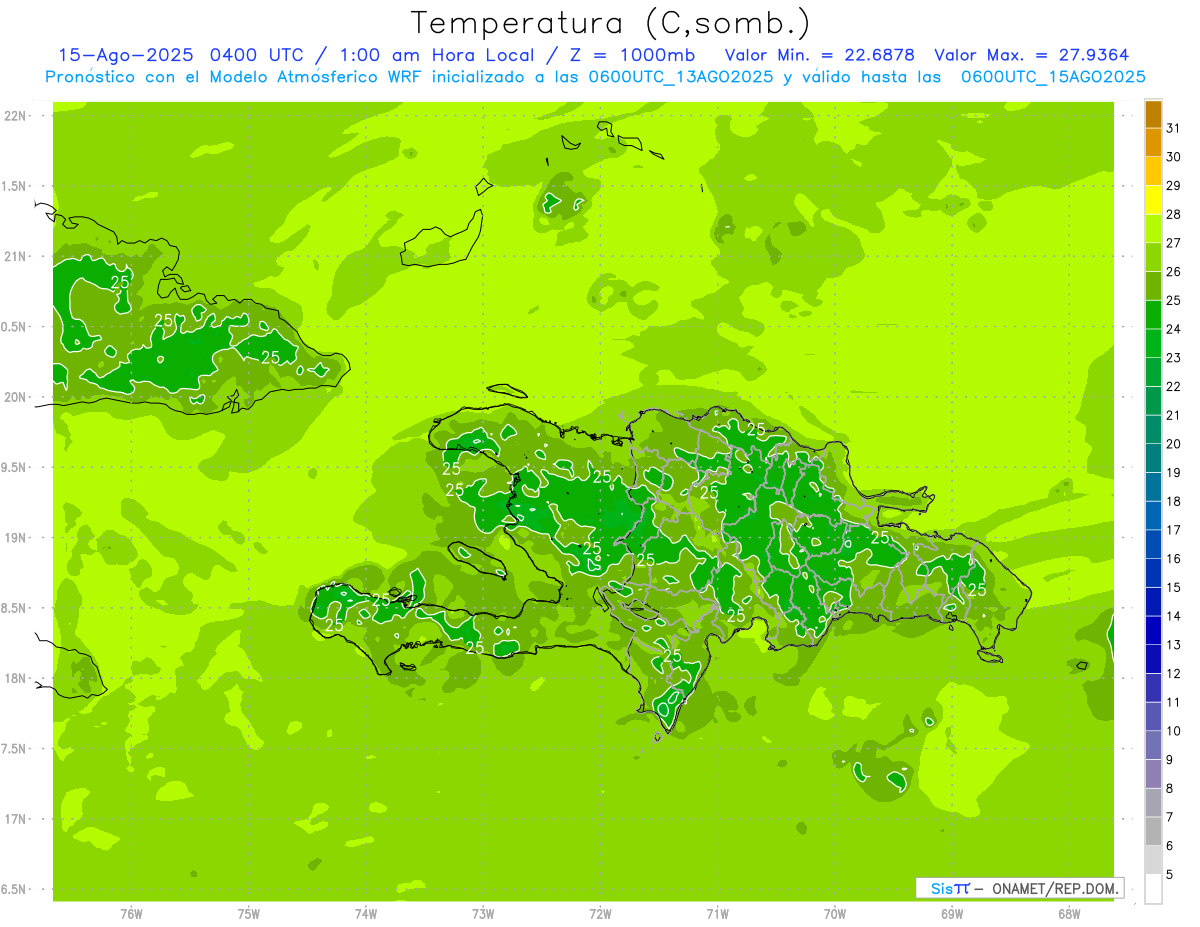Click the "28" color scale label

1173,214
